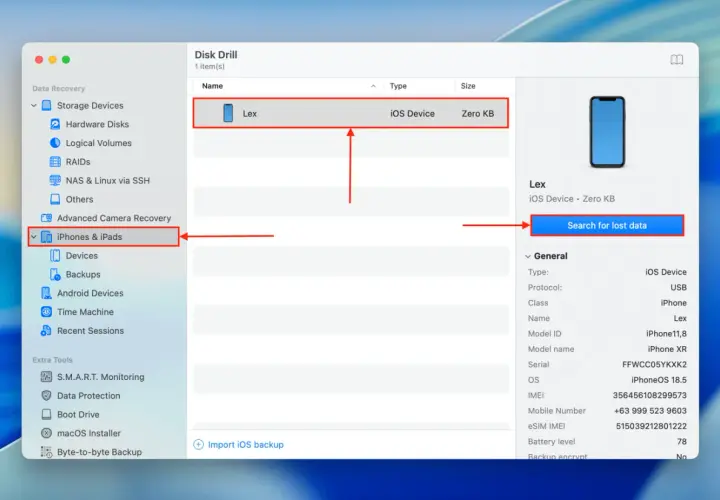
Task: Click the RAIDs icon
Action: [x=55, y=162]
